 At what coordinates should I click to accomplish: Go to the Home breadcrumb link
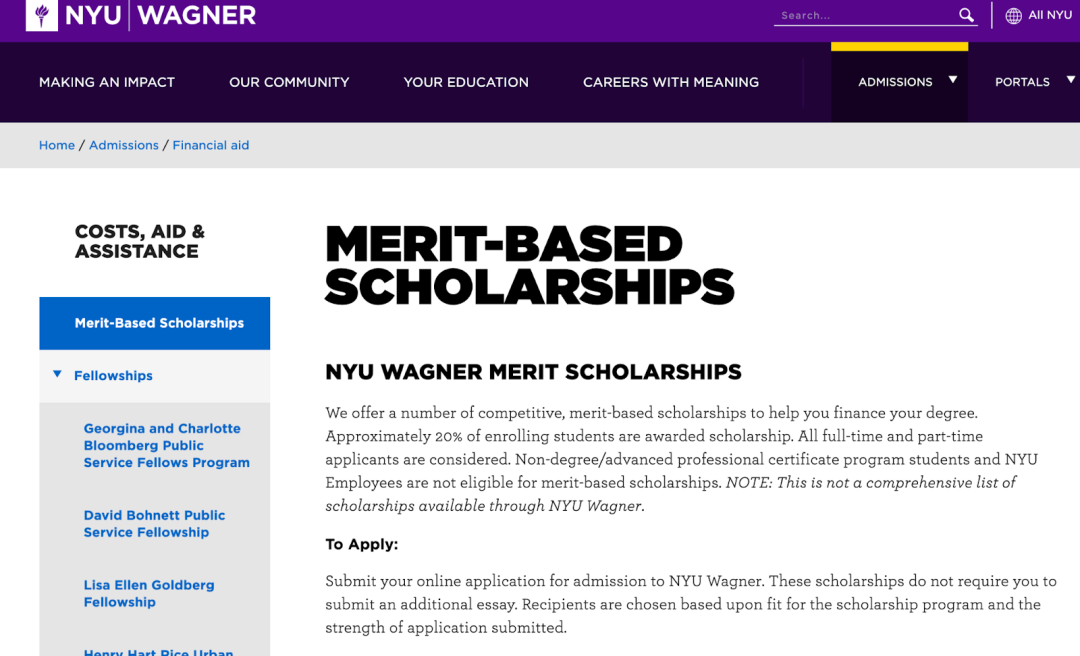pyautogui.click(x=57, y=145)
